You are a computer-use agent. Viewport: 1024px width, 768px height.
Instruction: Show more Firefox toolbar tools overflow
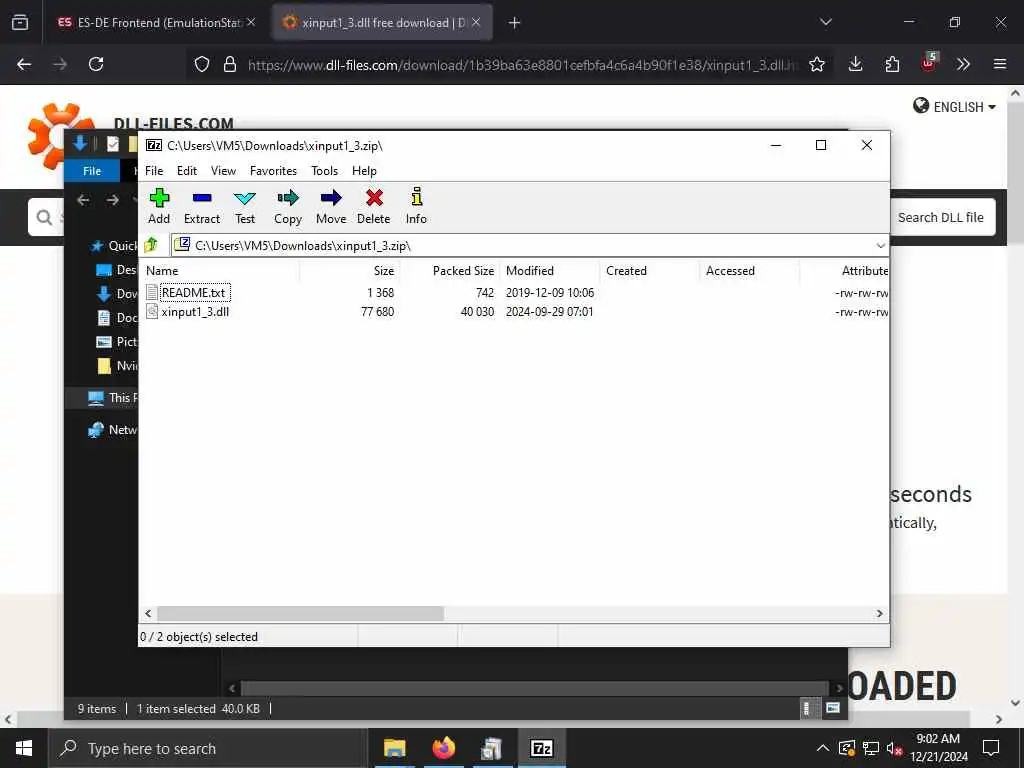coord(963,64)
